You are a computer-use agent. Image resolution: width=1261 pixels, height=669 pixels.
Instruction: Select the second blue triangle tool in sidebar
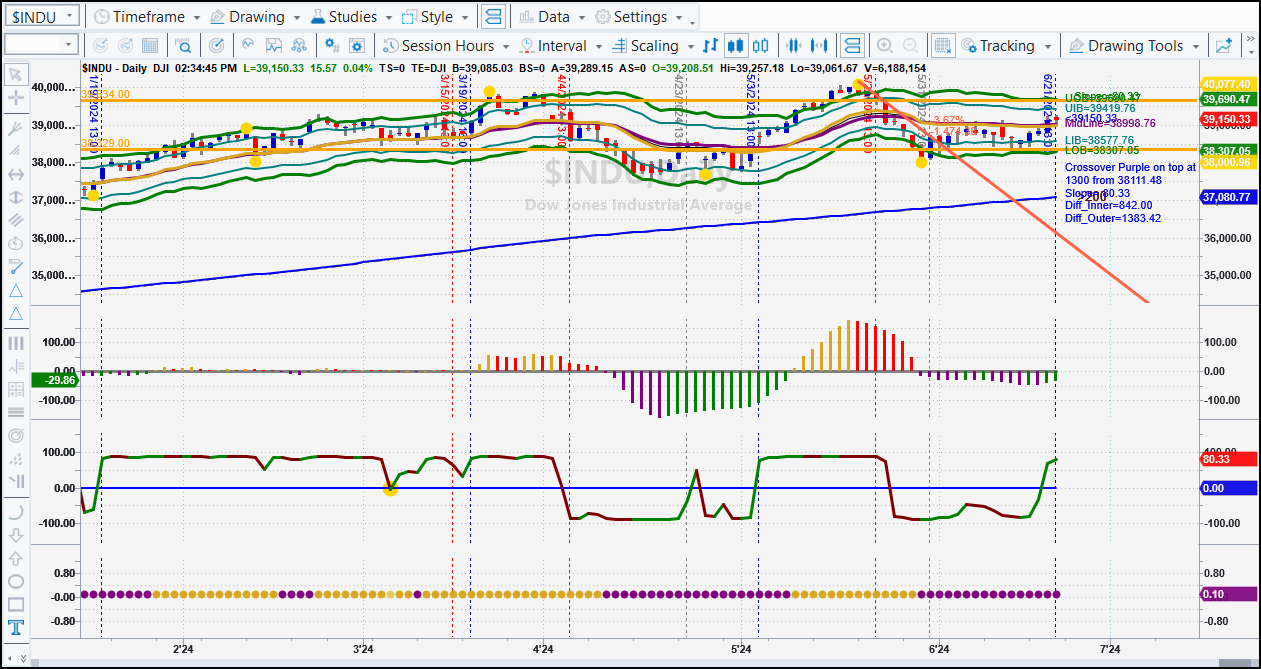[x=16, y=314]
